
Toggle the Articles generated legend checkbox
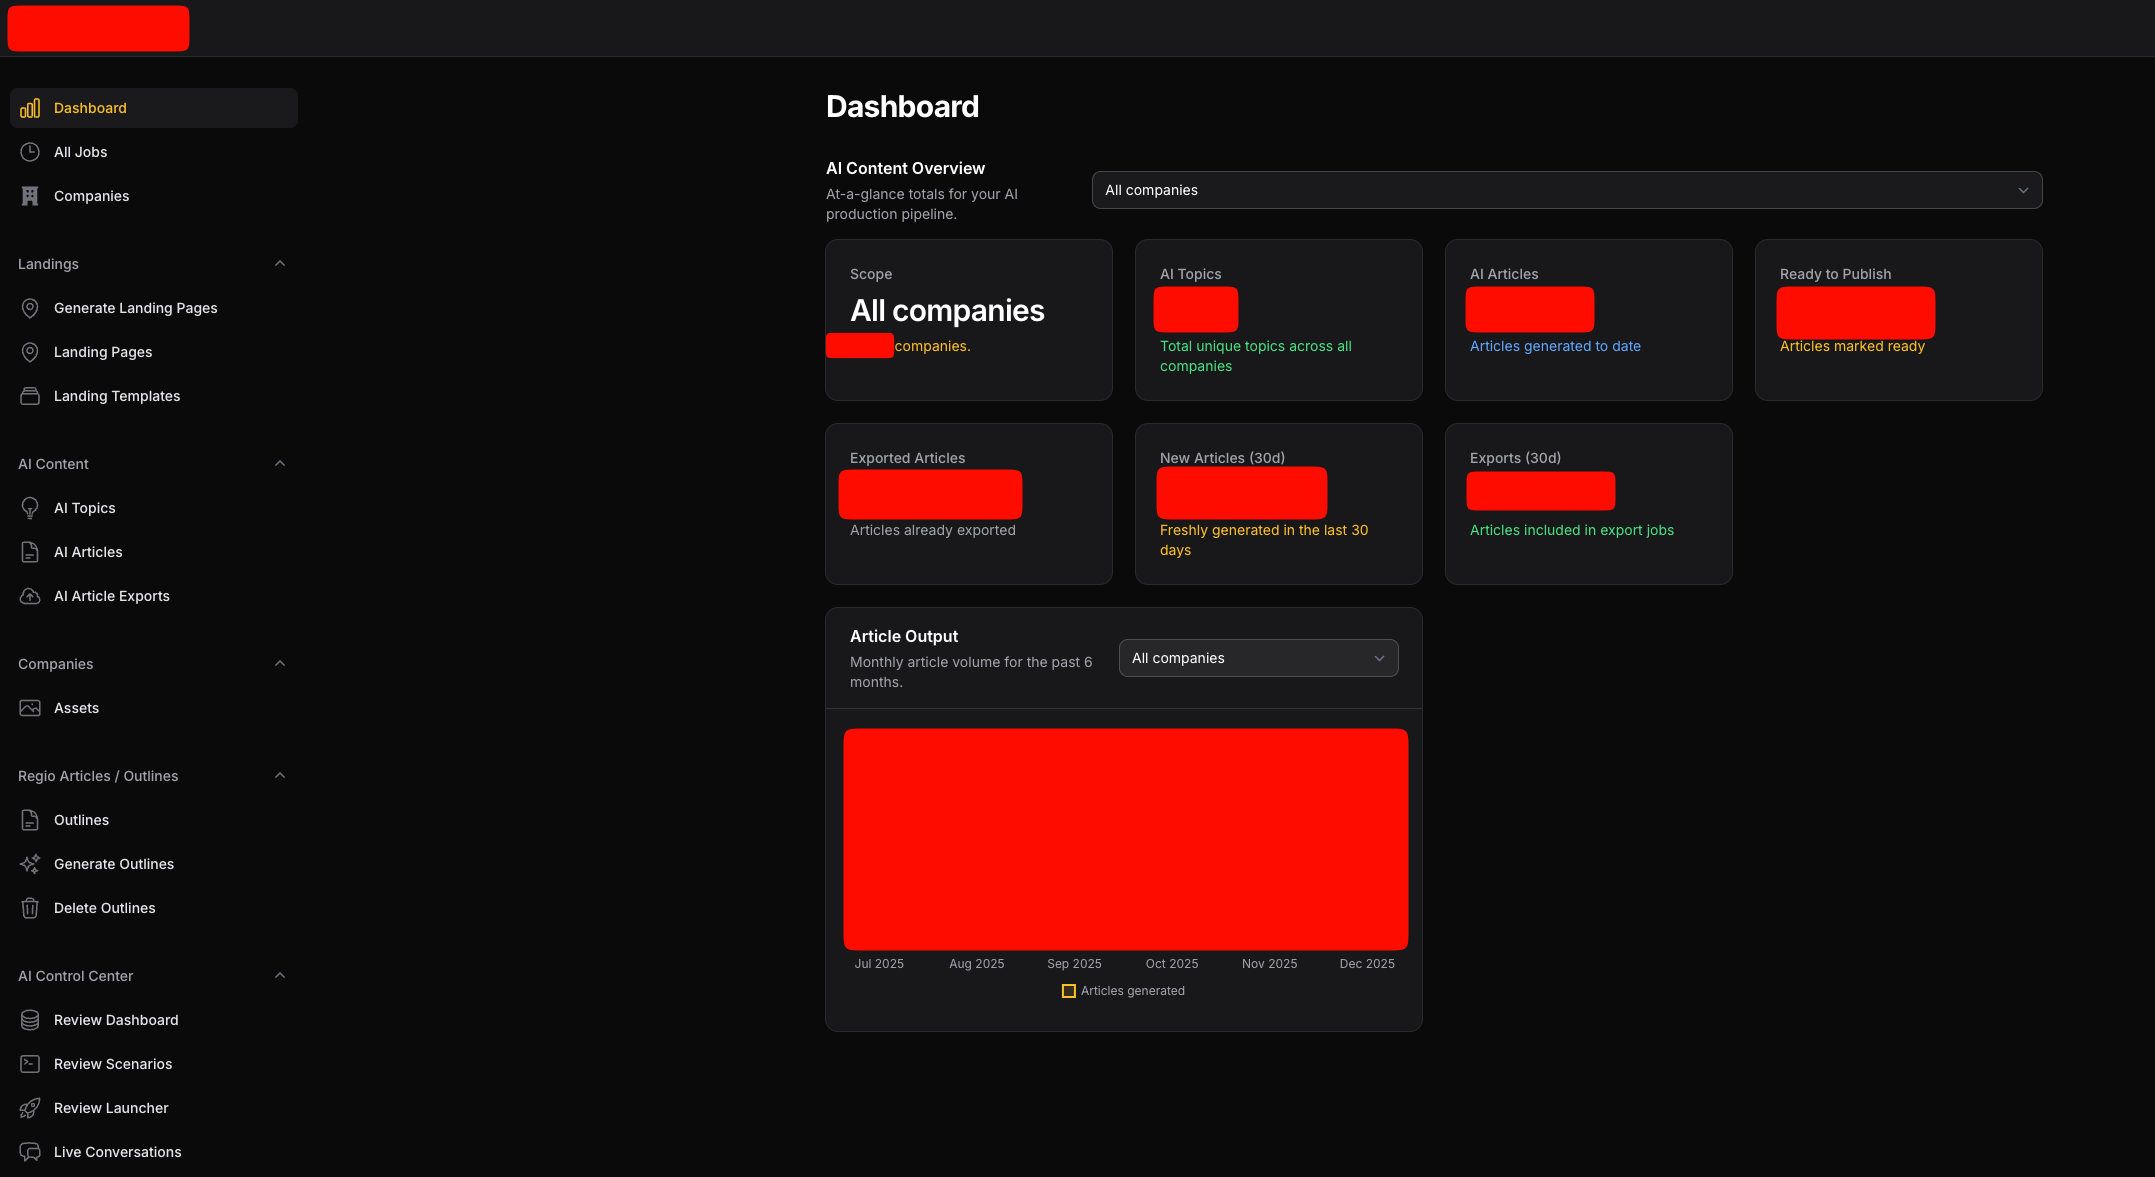pos(1069,990)
